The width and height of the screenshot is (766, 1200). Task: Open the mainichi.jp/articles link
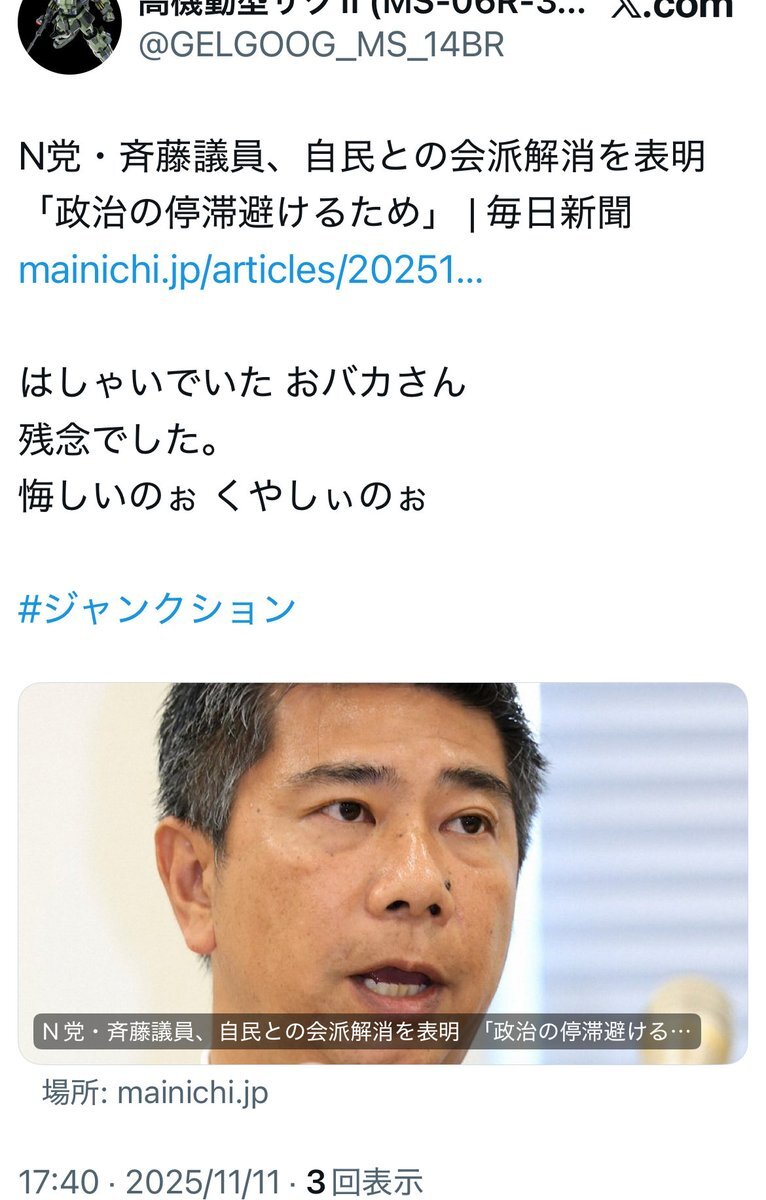tap(251, 271)
